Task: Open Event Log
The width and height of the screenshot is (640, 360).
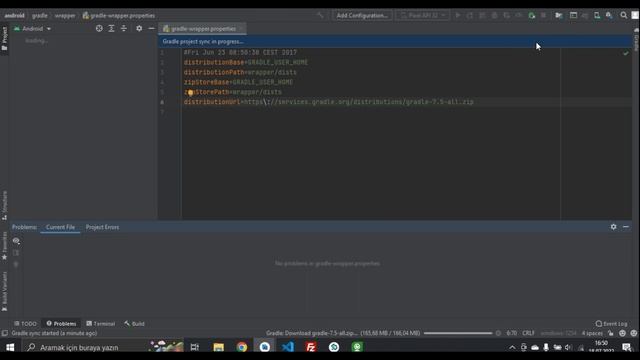Action: (x=611, y=324)
